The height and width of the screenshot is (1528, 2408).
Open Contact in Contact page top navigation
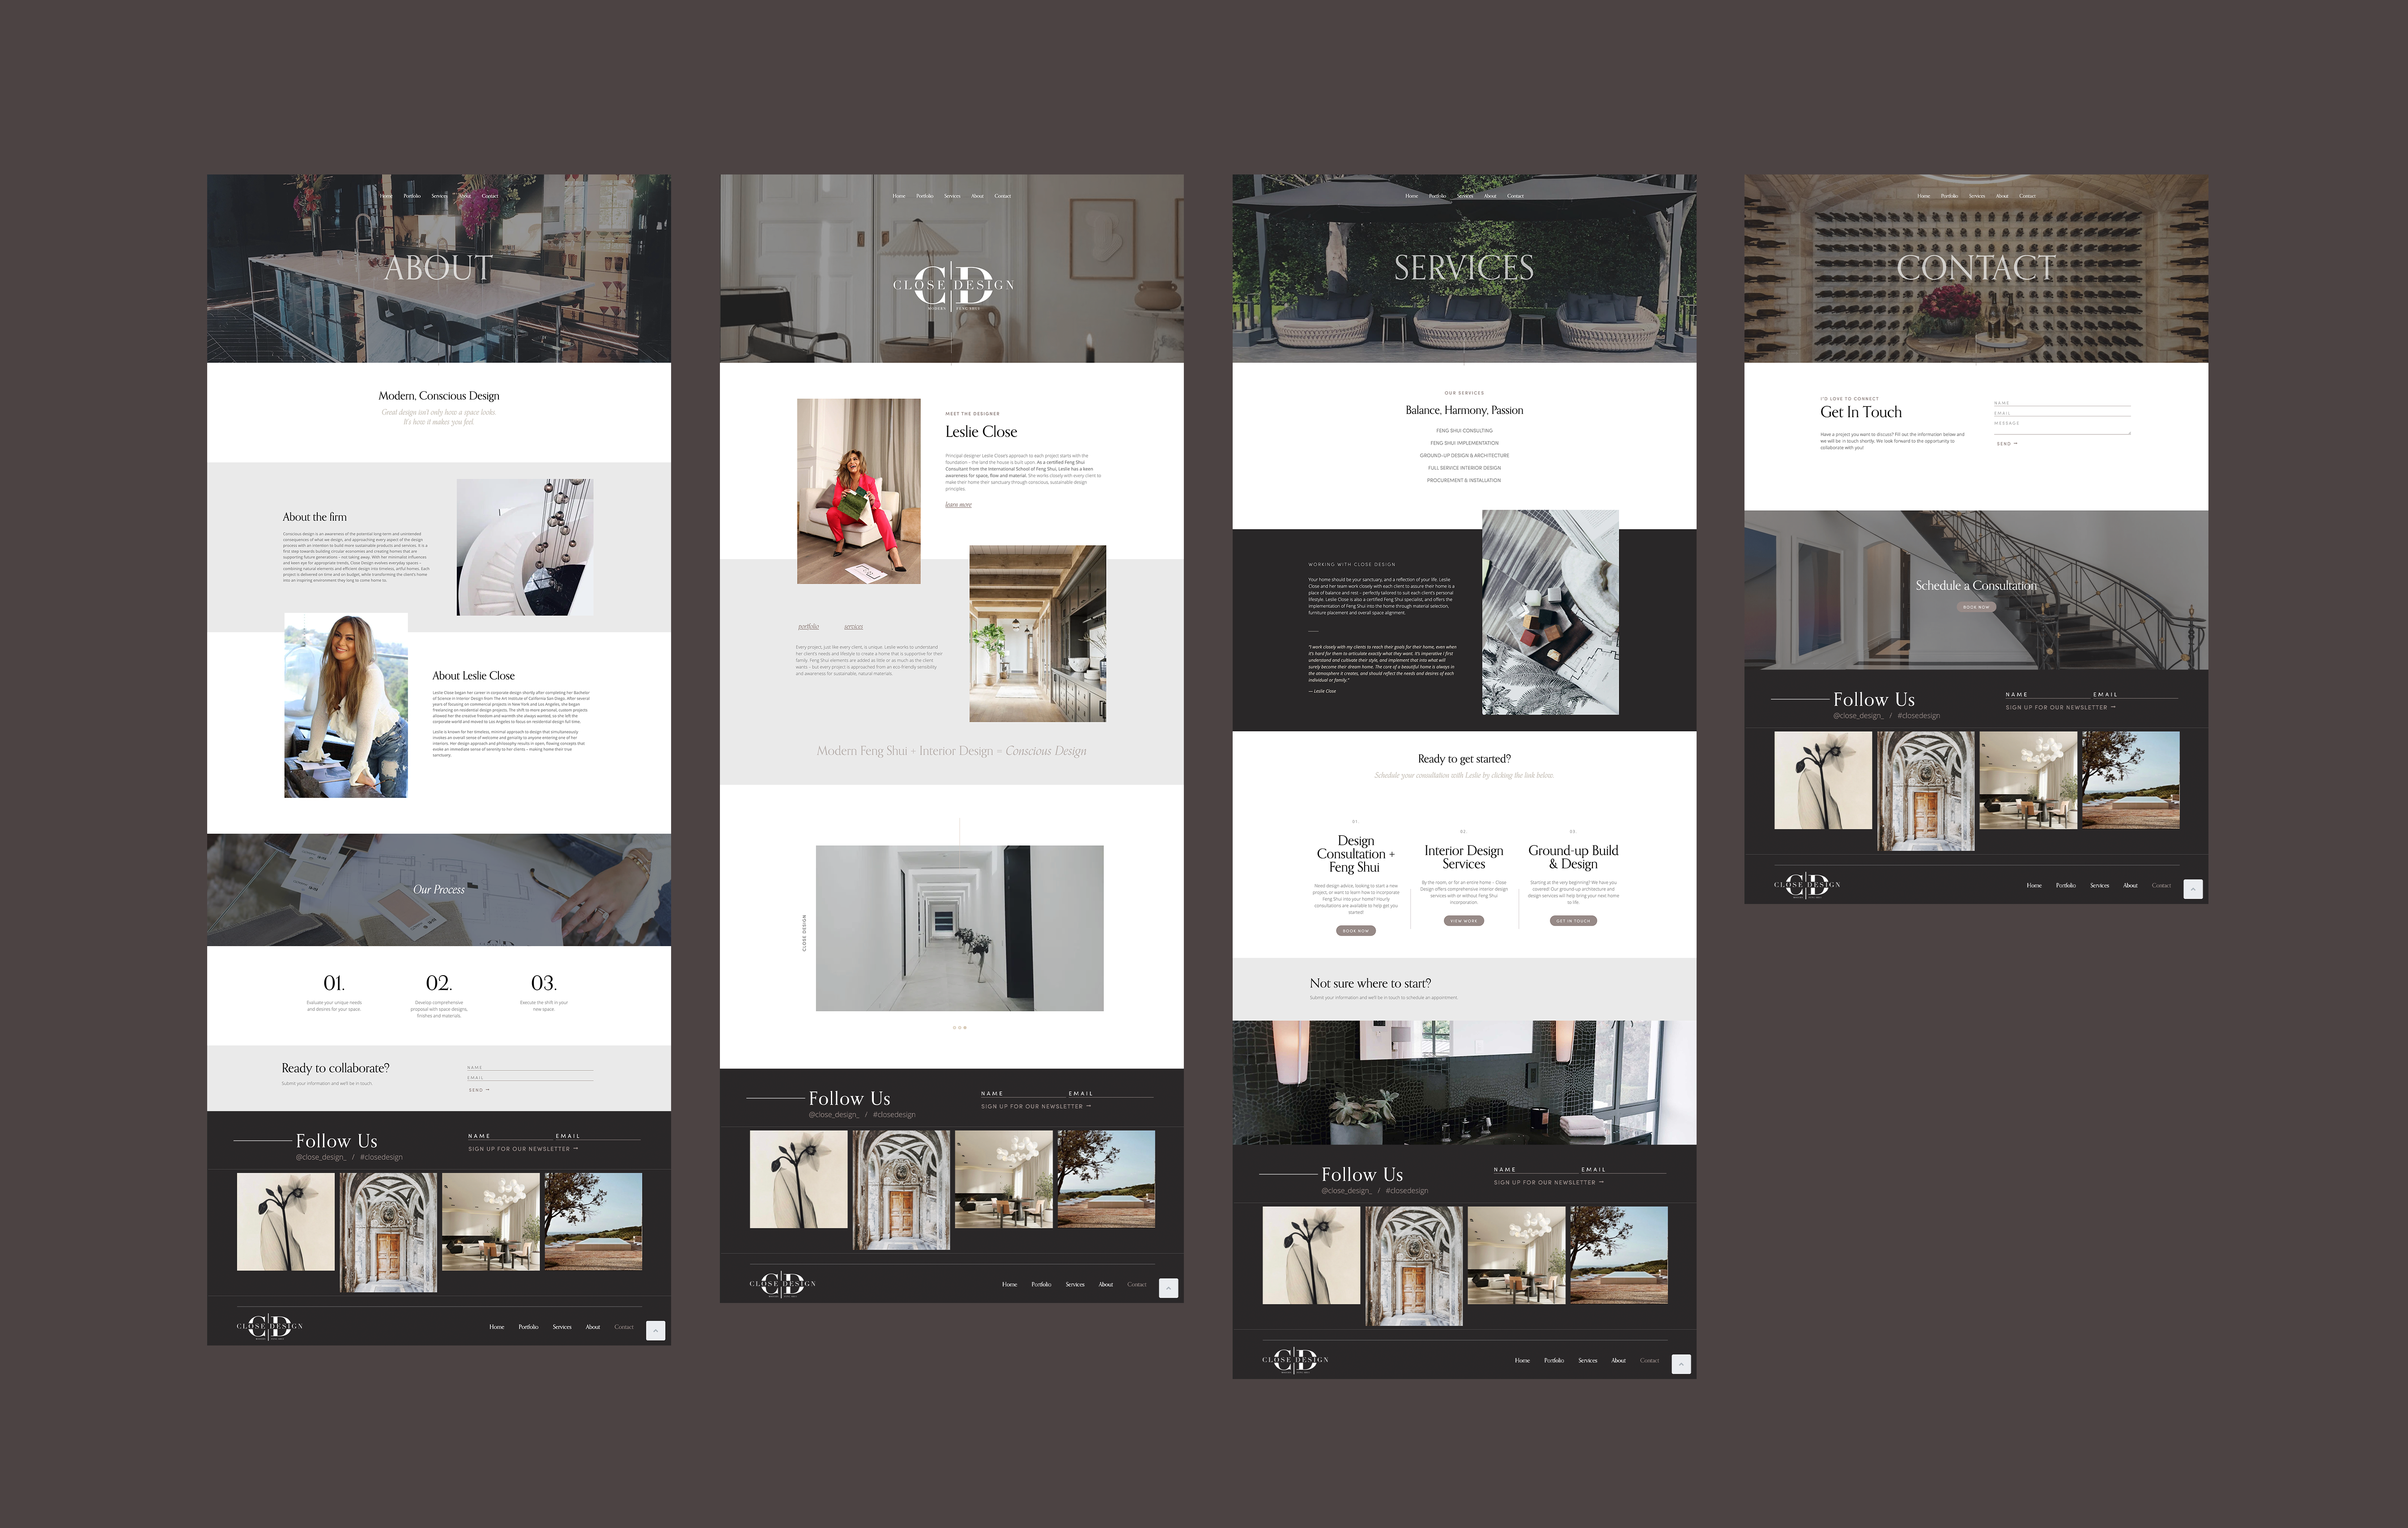point(2027,196)
